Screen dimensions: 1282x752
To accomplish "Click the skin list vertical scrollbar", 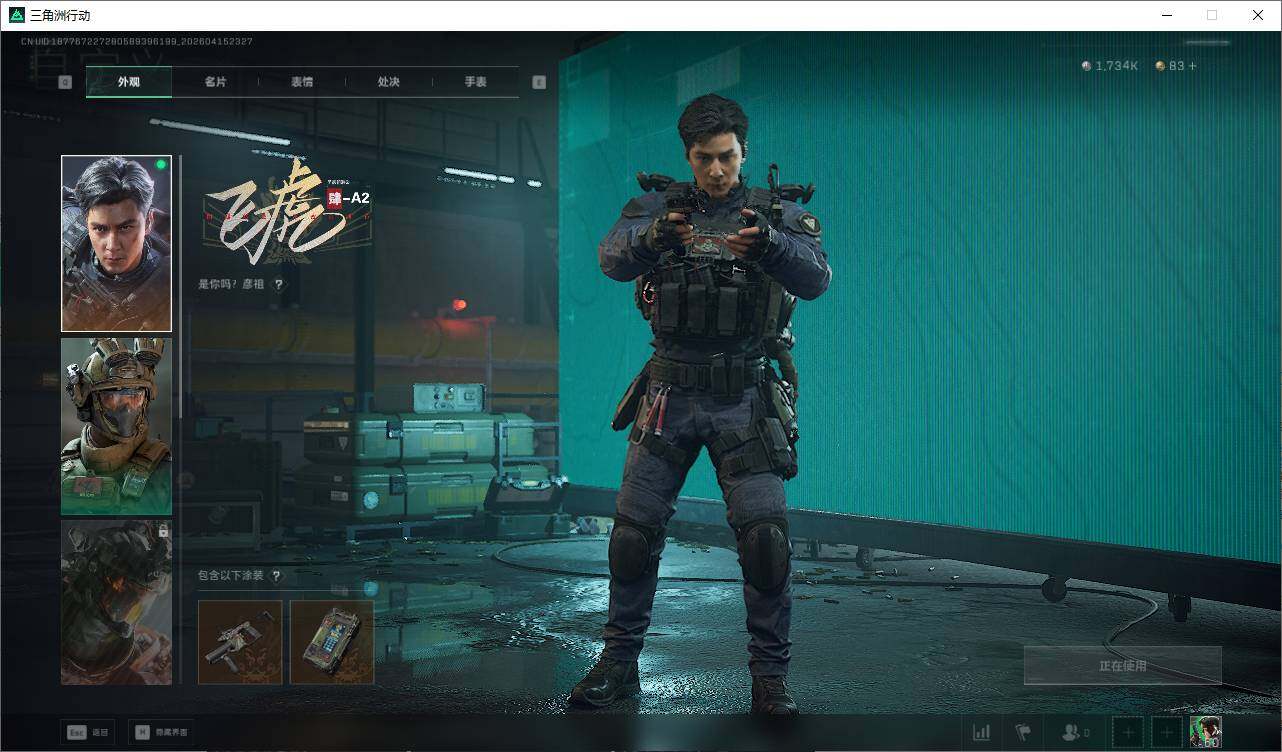I will coord(180,420).
